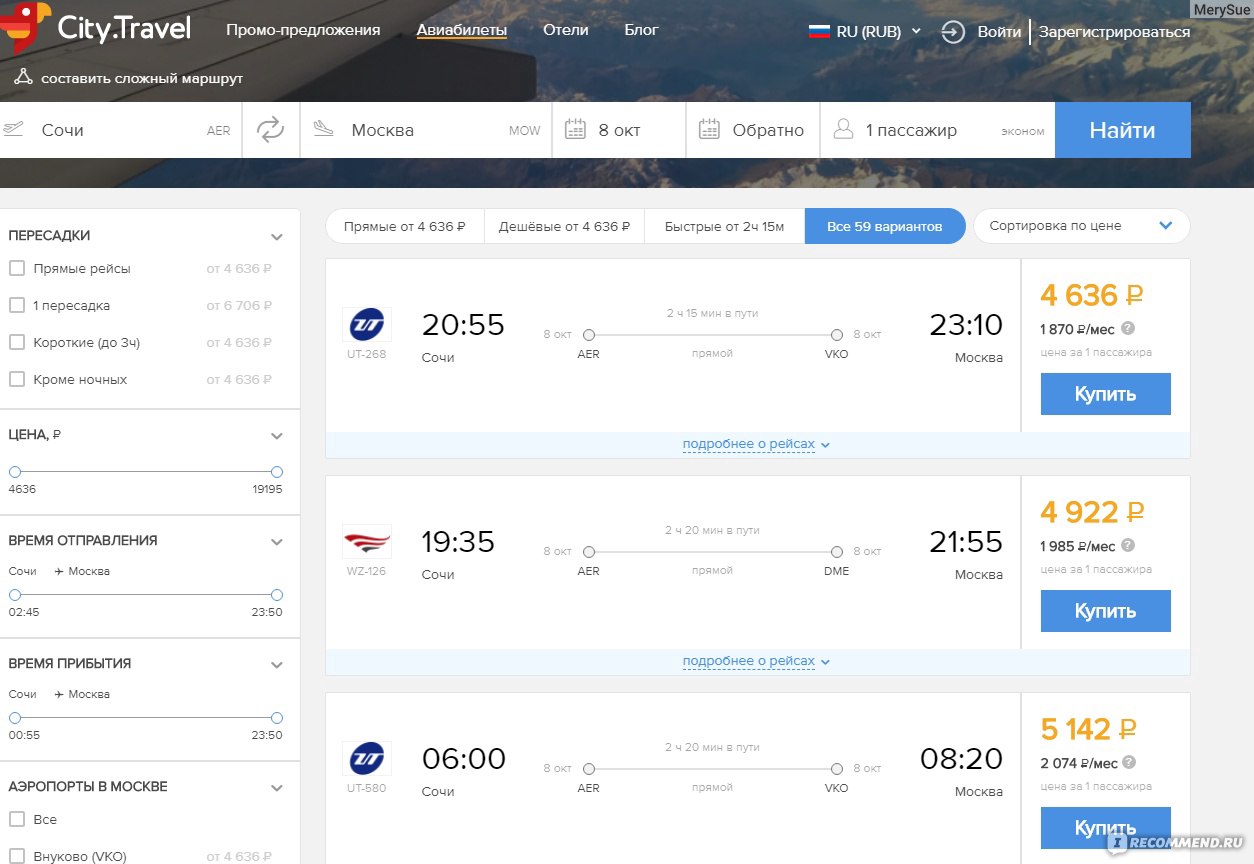
Task: Click the Russian flag currency icon
Action: point(819,31)
